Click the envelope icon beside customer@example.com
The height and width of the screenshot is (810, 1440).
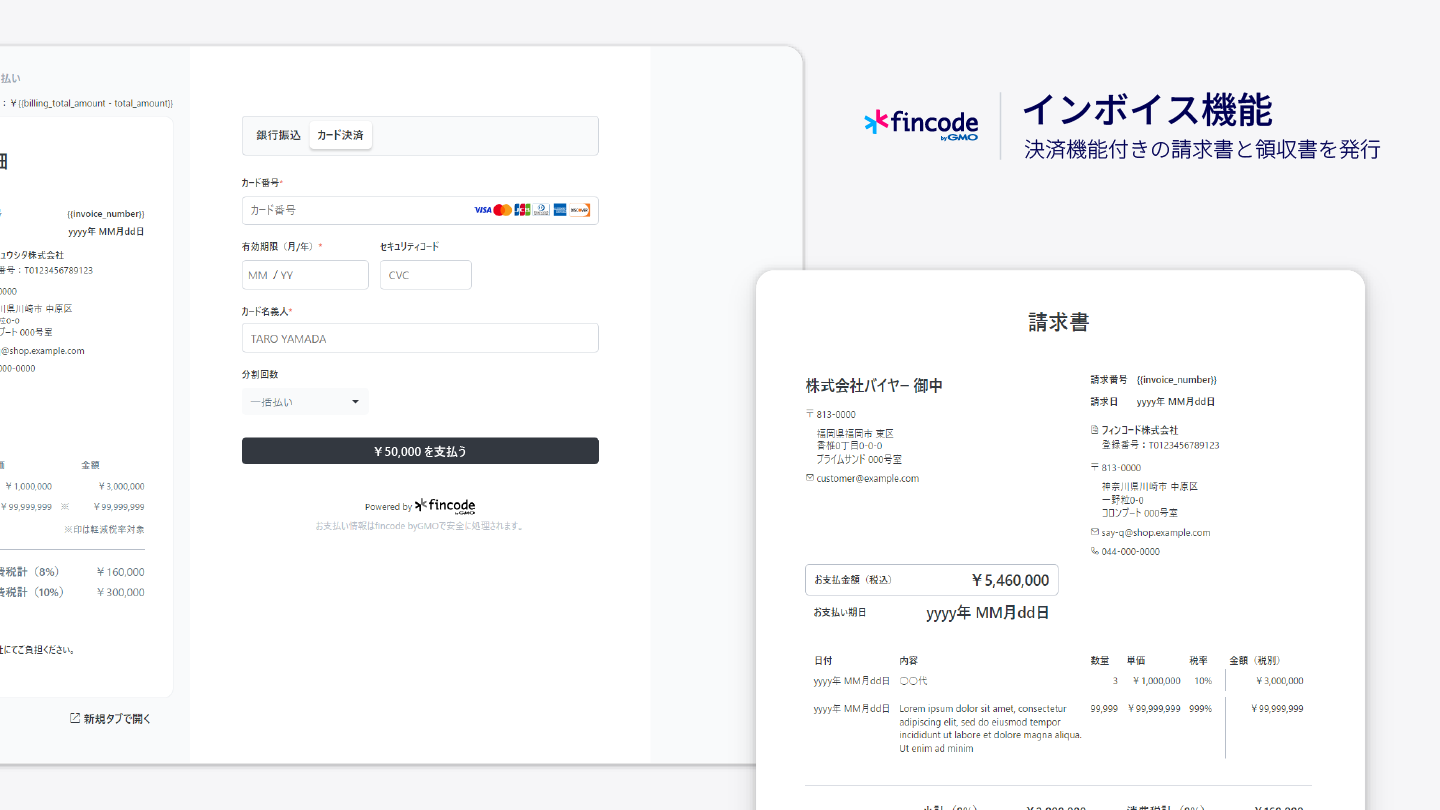pos(810,478)
